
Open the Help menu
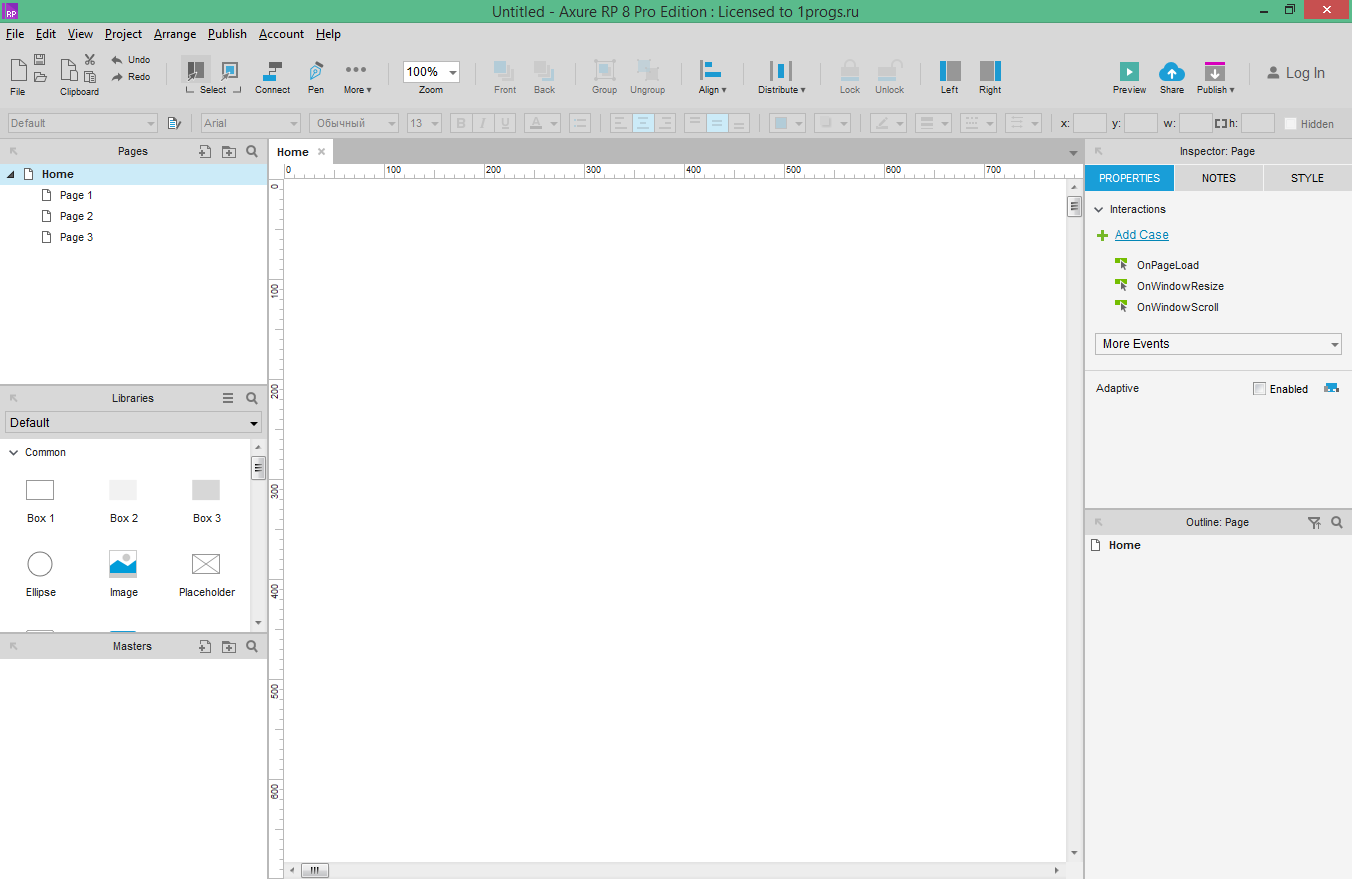328,34
